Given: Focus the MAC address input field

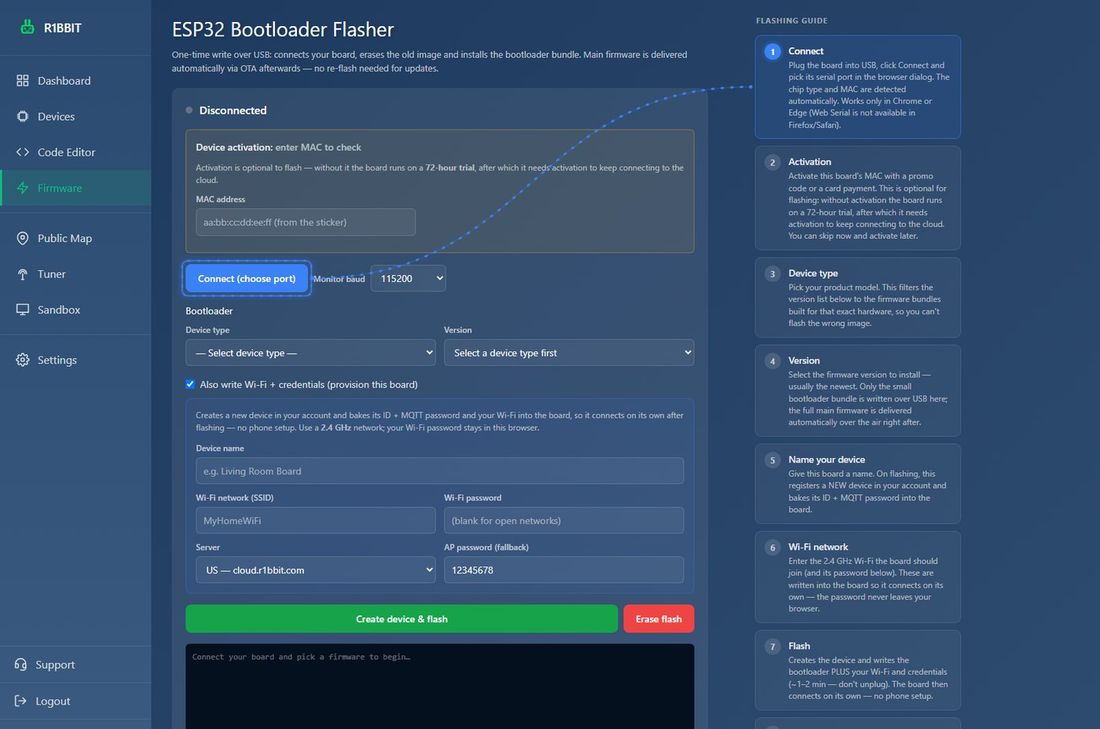Looking at the screenshot, I should (305, 222).
